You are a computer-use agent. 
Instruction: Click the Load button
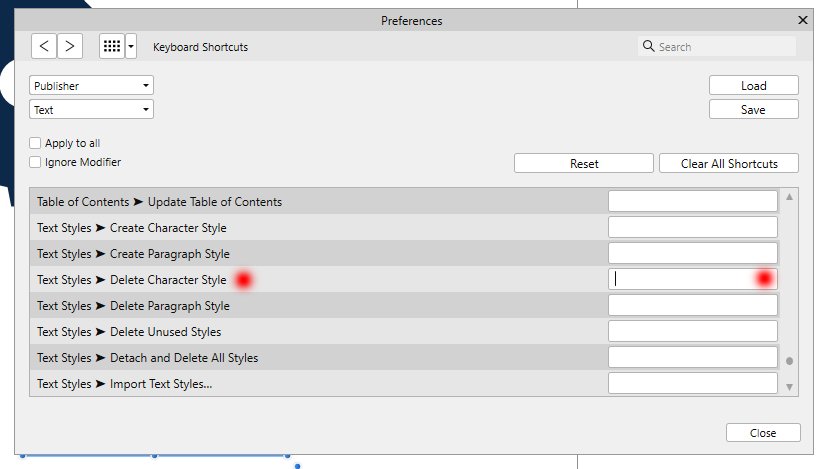point(753,85)
